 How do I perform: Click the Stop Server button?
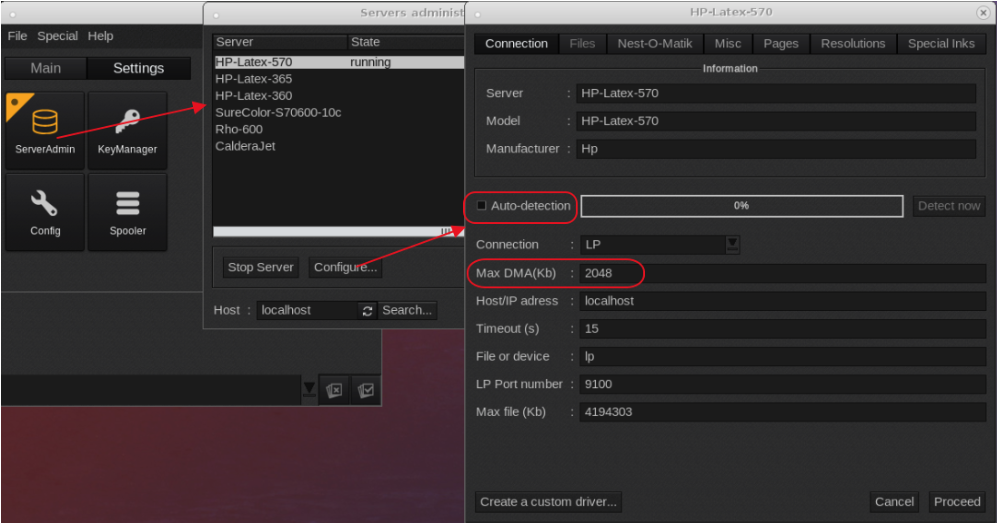260,268
